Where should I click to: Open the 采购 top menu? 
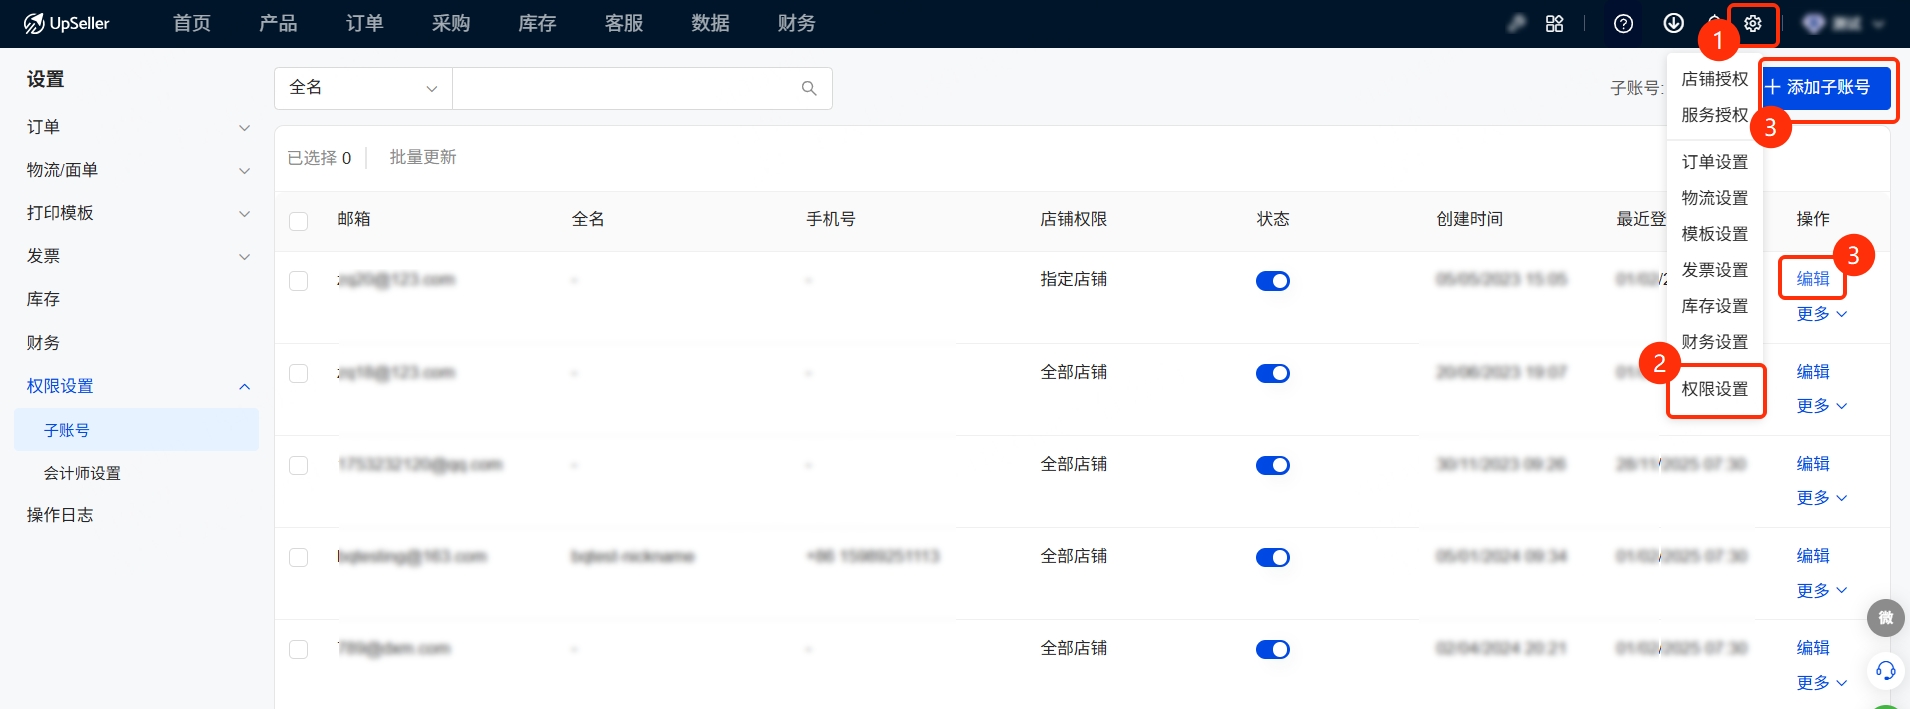point(451,23)
